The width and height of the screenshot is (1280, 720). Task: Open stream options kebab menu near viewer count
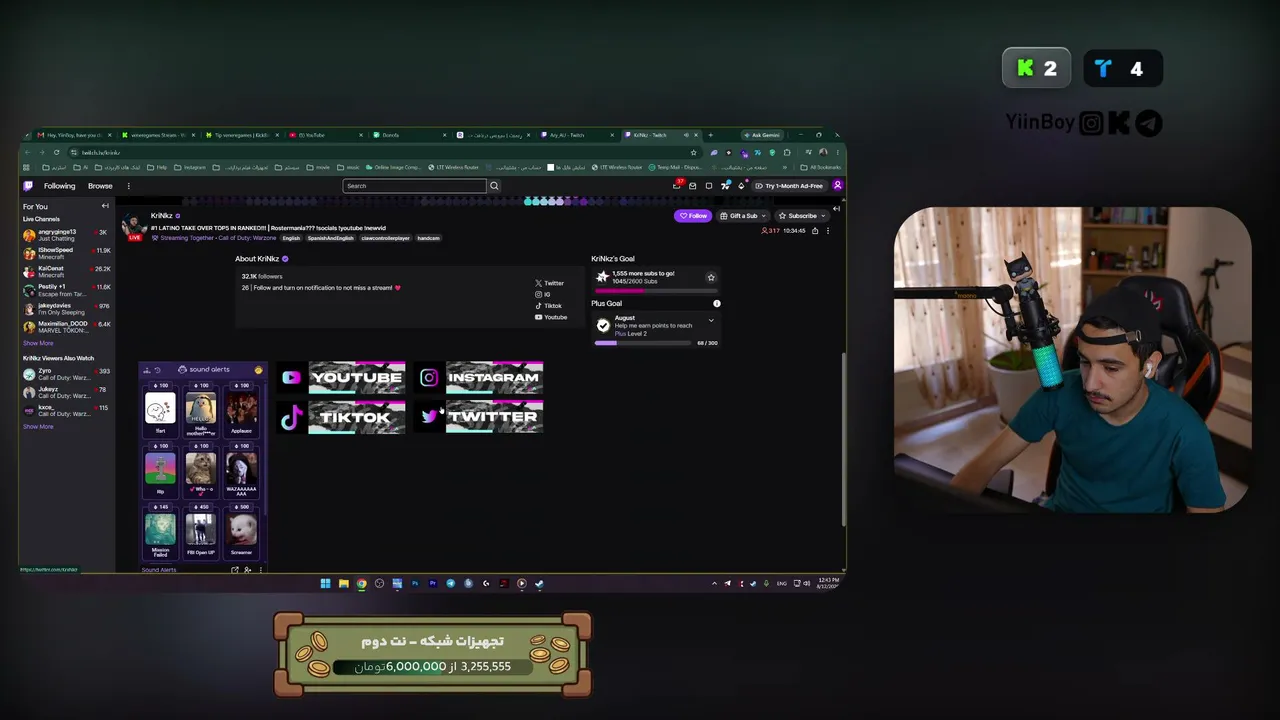pyautogui.click(x=827, y=231)
